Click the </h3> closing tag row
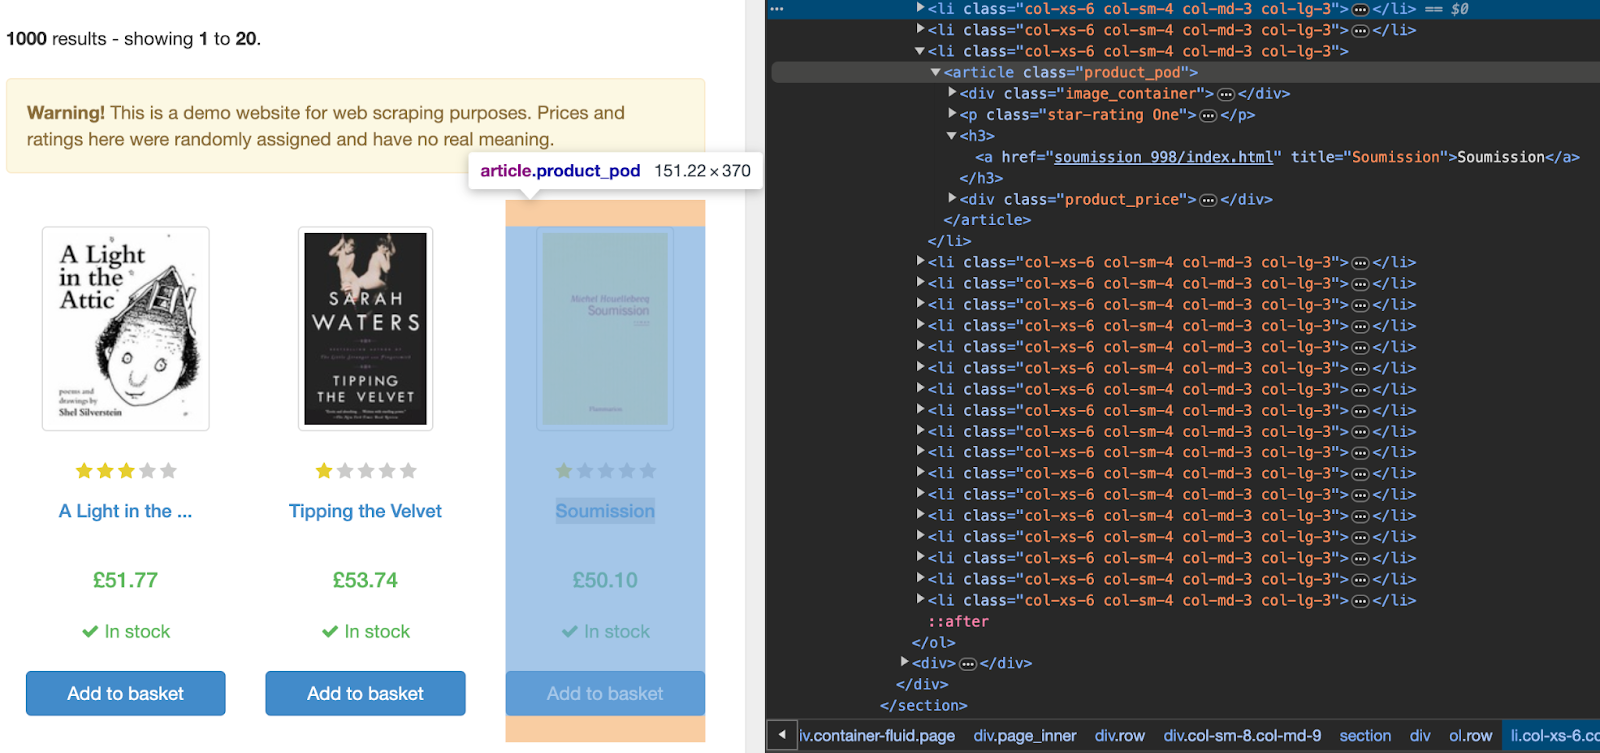Screen dimensions: 1600x753 click(981, 178)
